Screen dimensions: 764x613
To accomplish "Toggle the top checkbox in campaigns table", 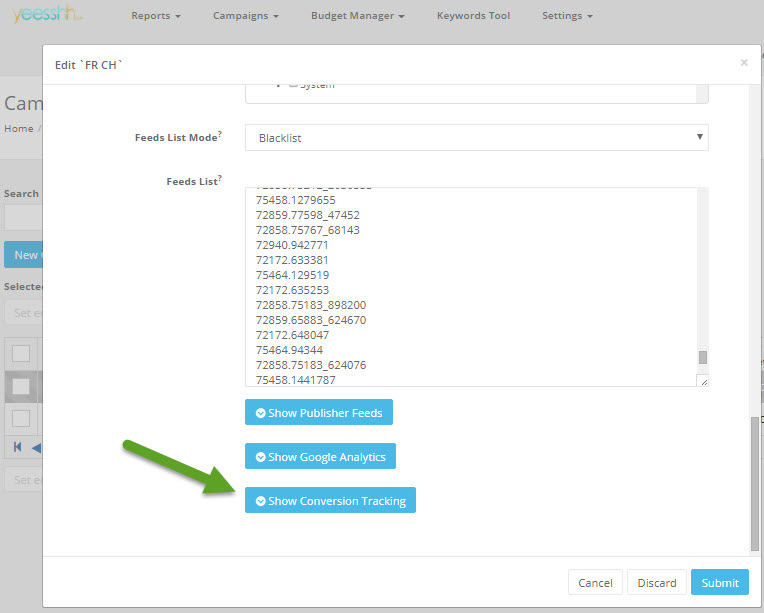I will (x=21, y=353).
